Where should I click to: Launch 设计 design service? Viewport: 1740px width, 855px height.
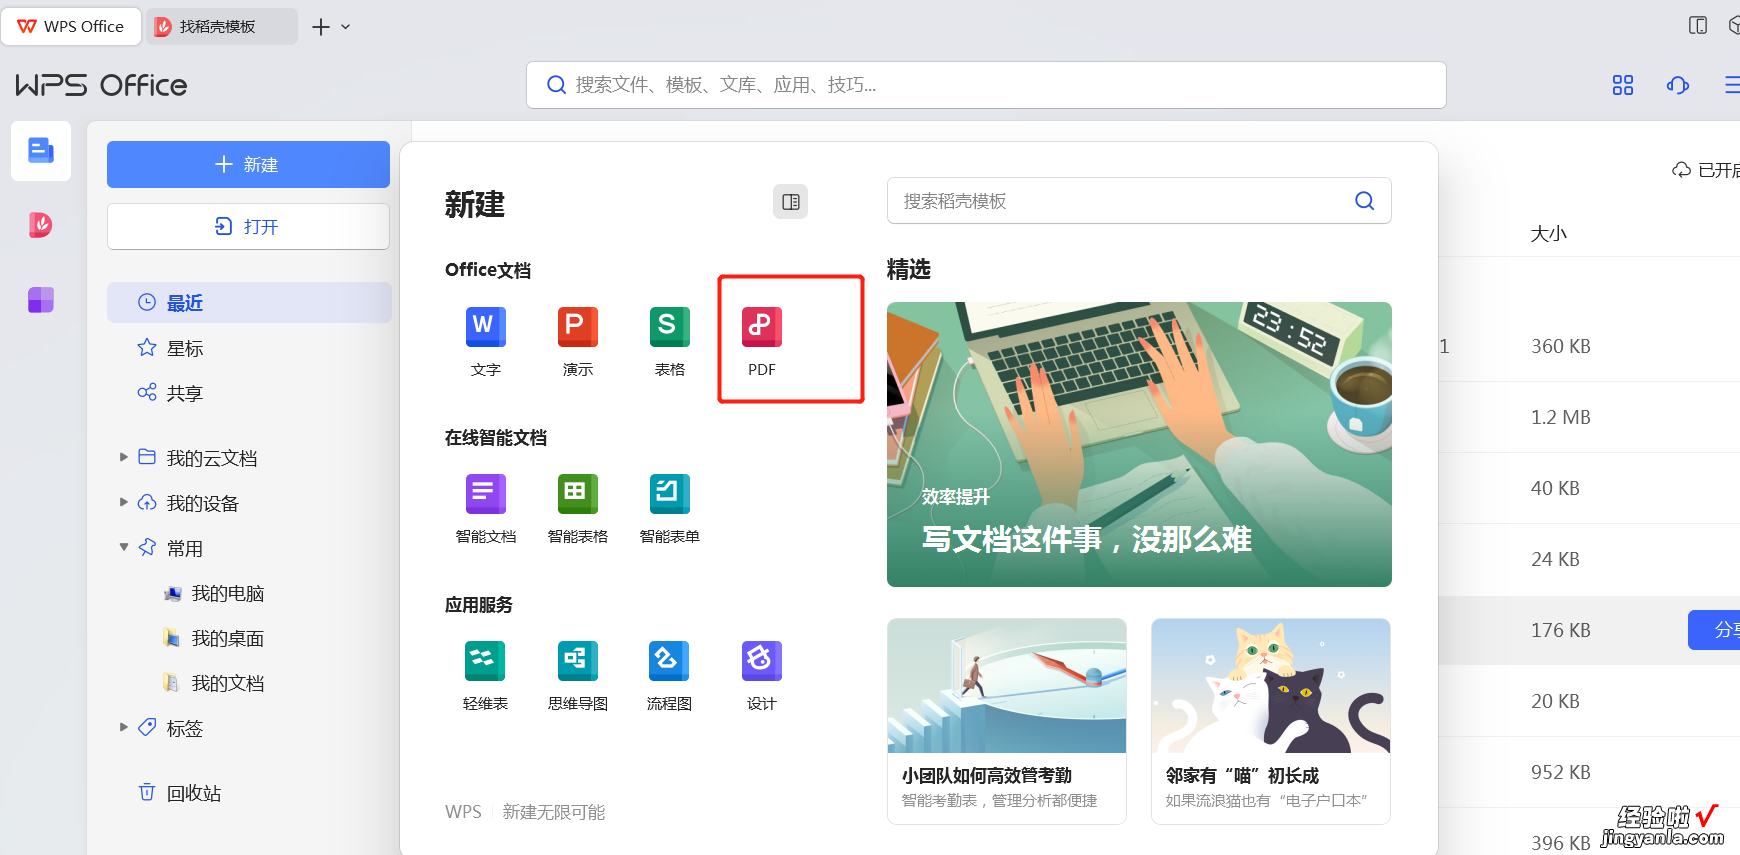point(762,676)
